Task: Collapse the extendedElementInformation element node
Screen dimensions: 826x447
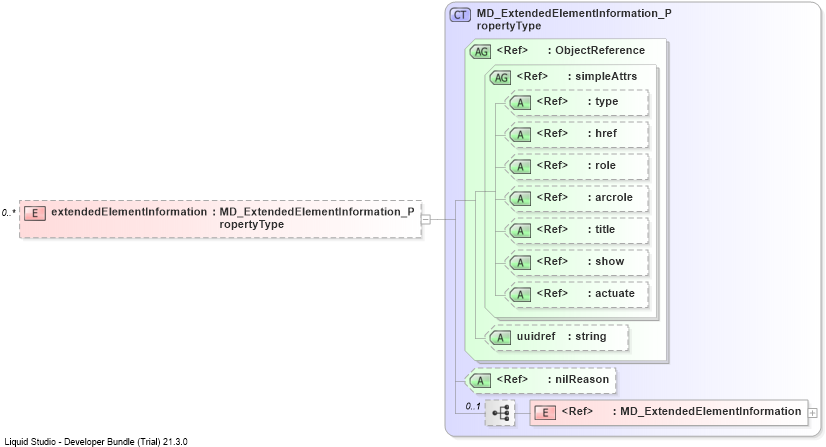Action: [x=426, y=220]
